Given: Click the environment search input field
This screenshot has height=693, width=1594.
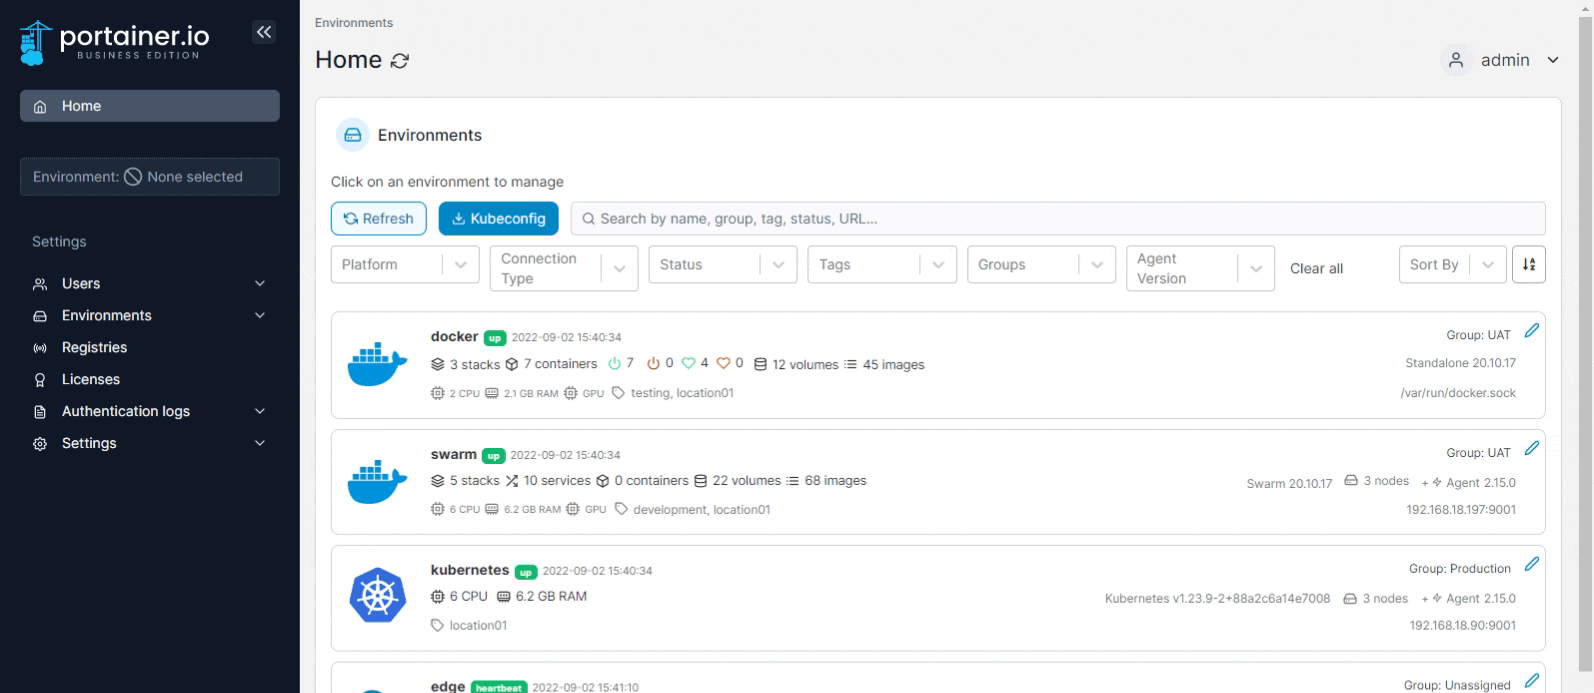Looking at the screenshot, I should (1060, 219).
